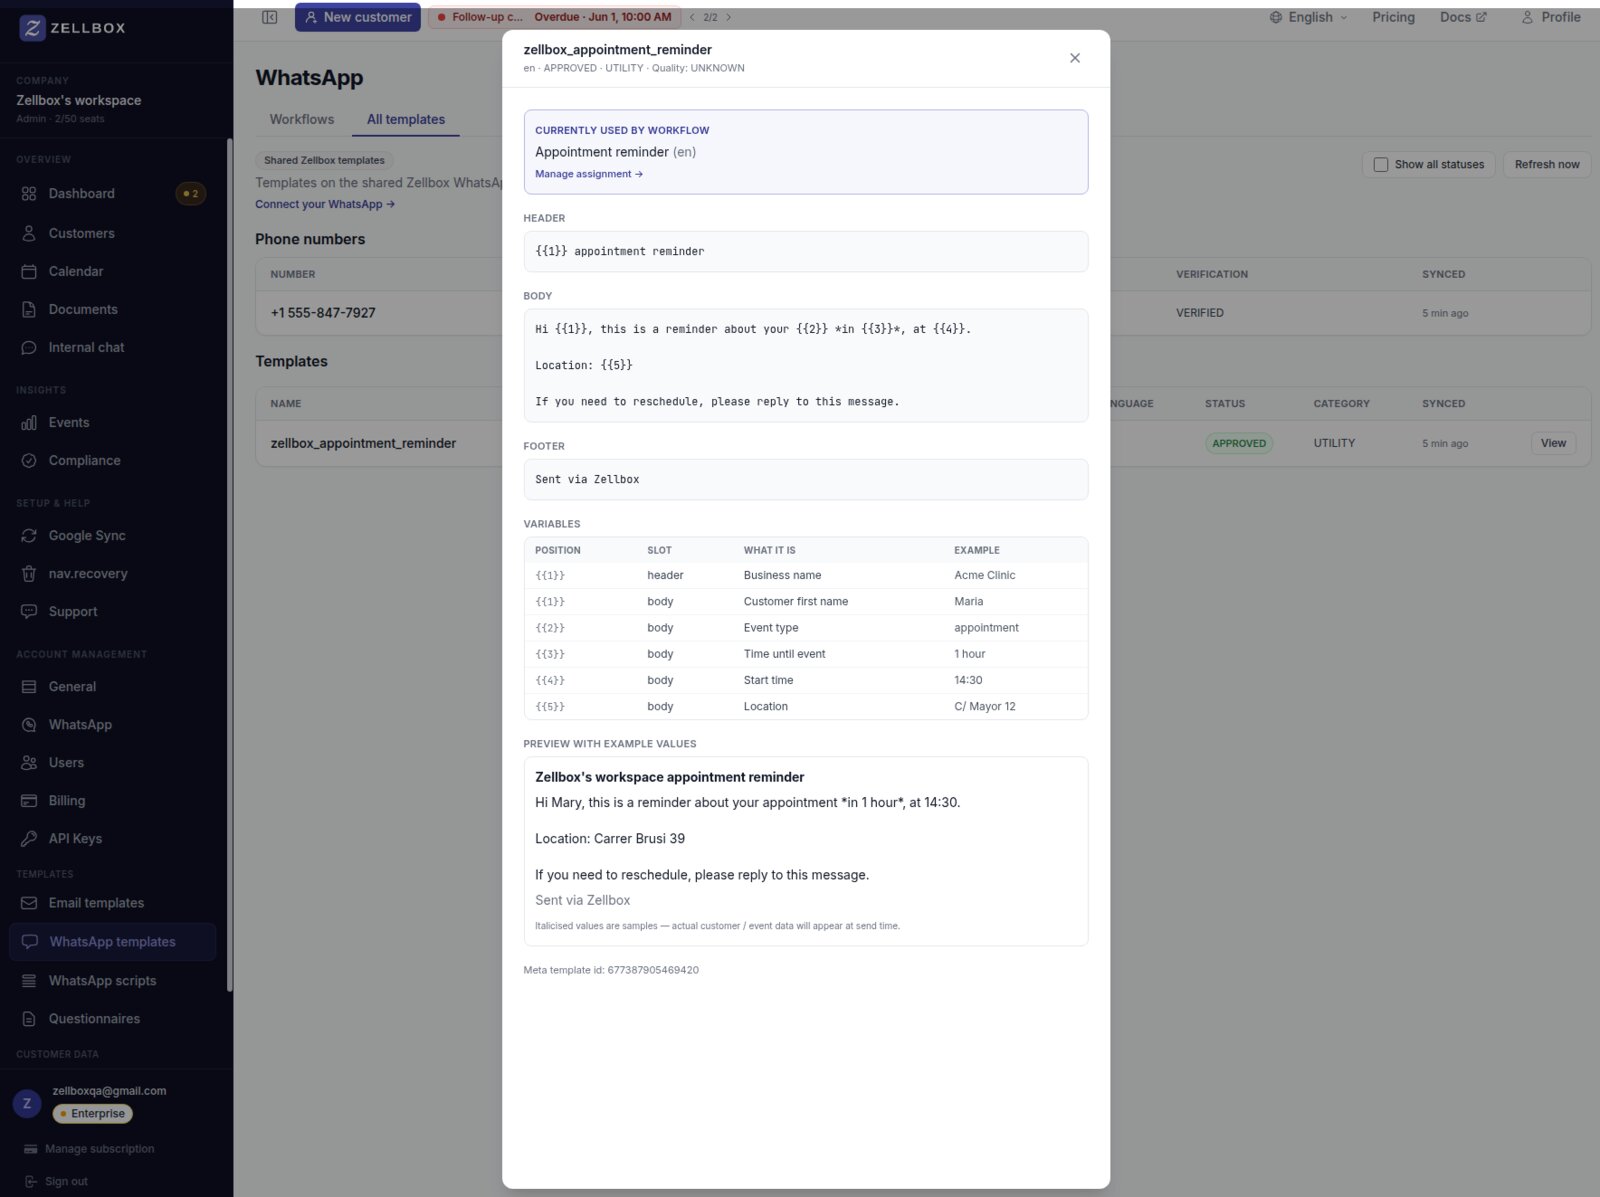
Task: Click the Acme Clinic example value
Action: (x=984, y=575)
